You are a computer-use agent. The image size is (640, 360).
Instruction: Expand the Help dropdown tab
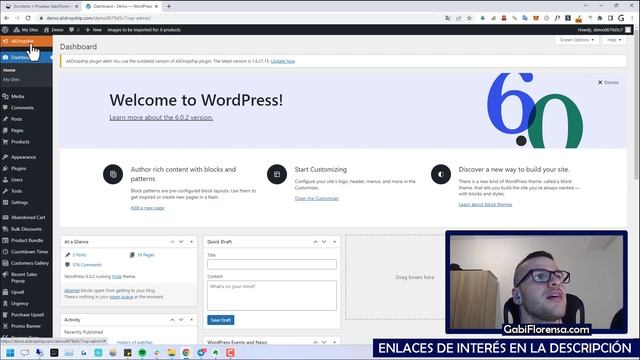click(613, 40)
